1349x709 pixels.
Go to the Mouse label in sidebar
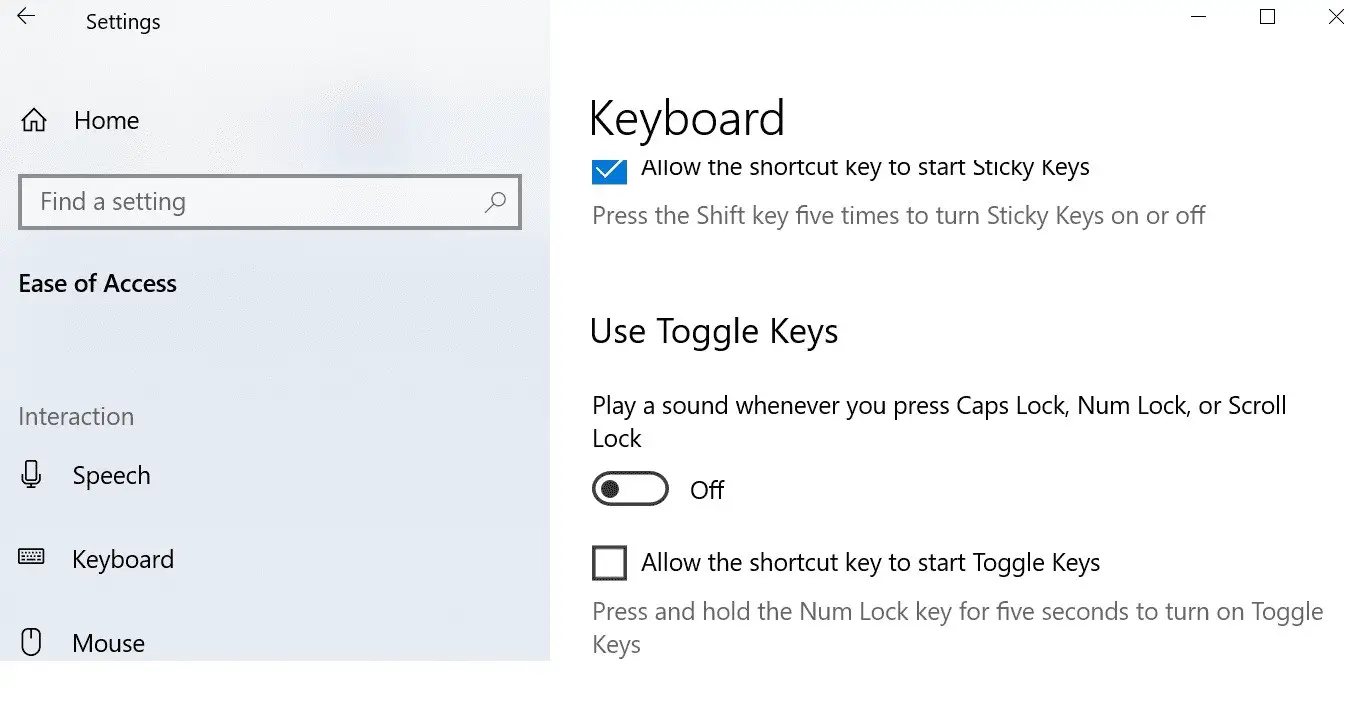[108, 643]
